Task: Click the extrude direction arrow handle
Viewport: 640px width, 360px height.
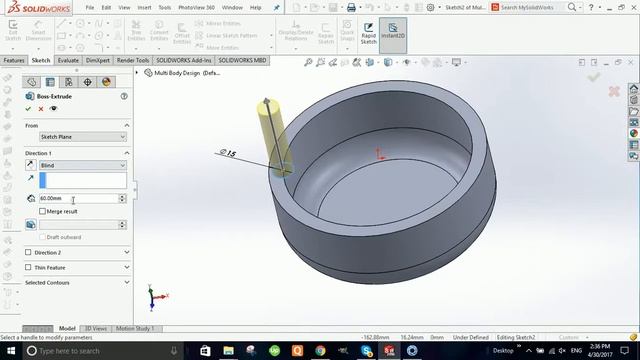Action: 267,100
